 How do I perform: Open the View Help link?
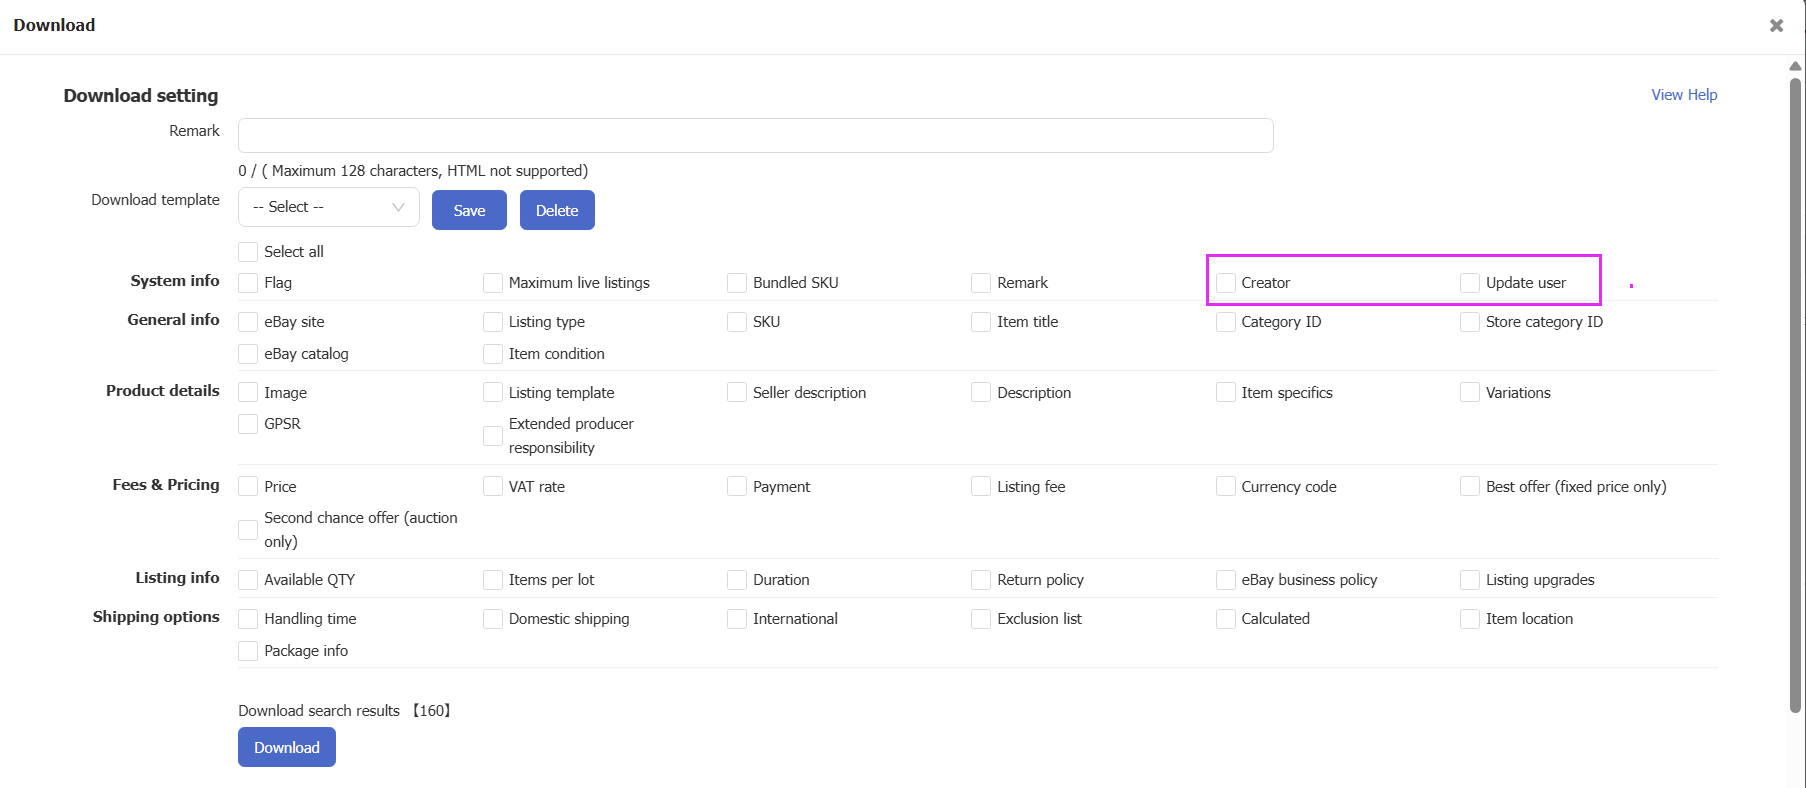point(1684,95)
